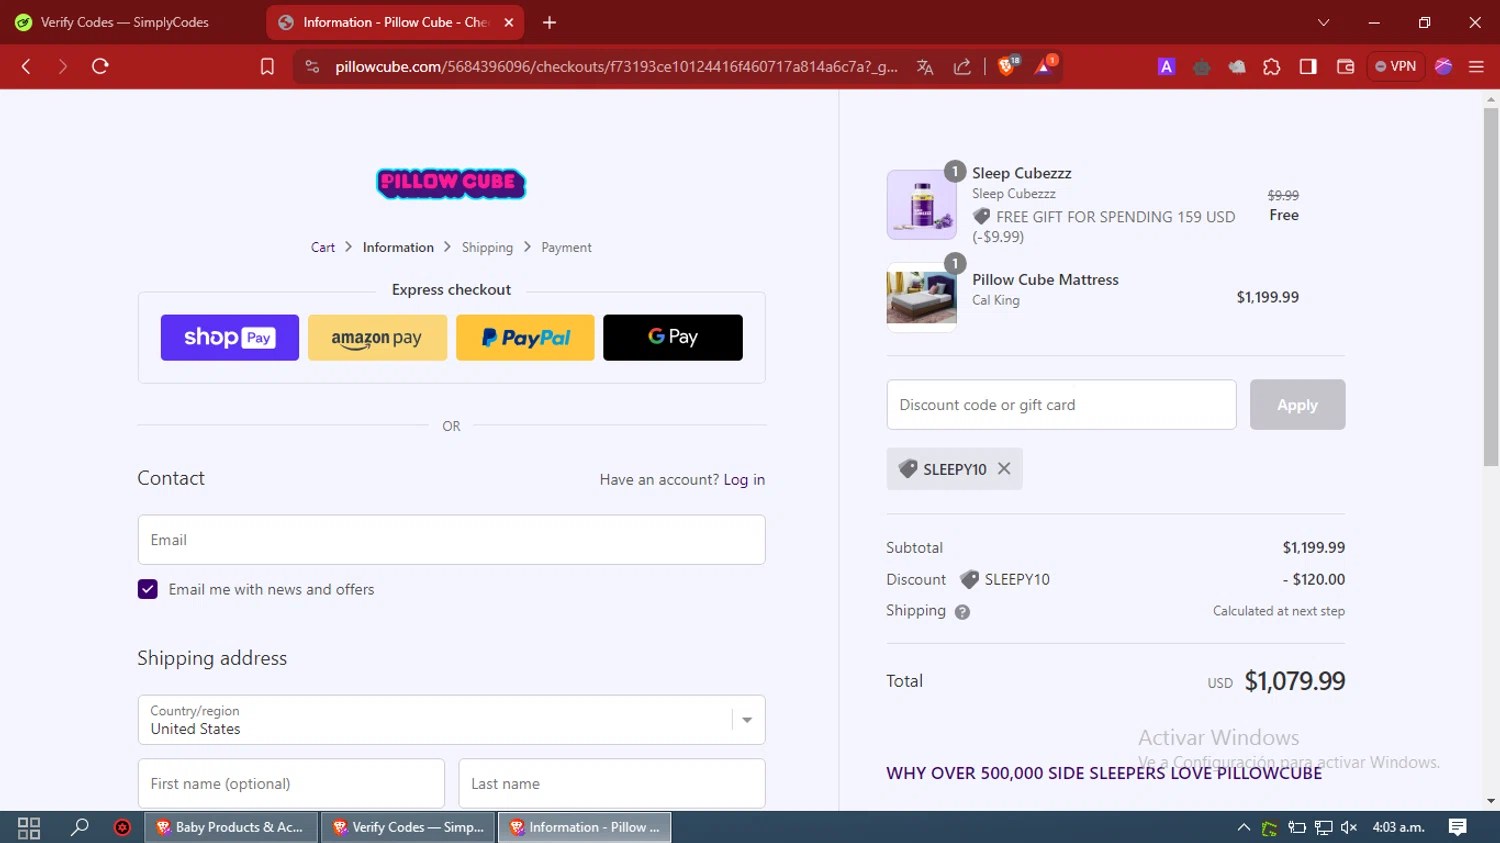Check out with Google Pay

[x=673, y=338]
